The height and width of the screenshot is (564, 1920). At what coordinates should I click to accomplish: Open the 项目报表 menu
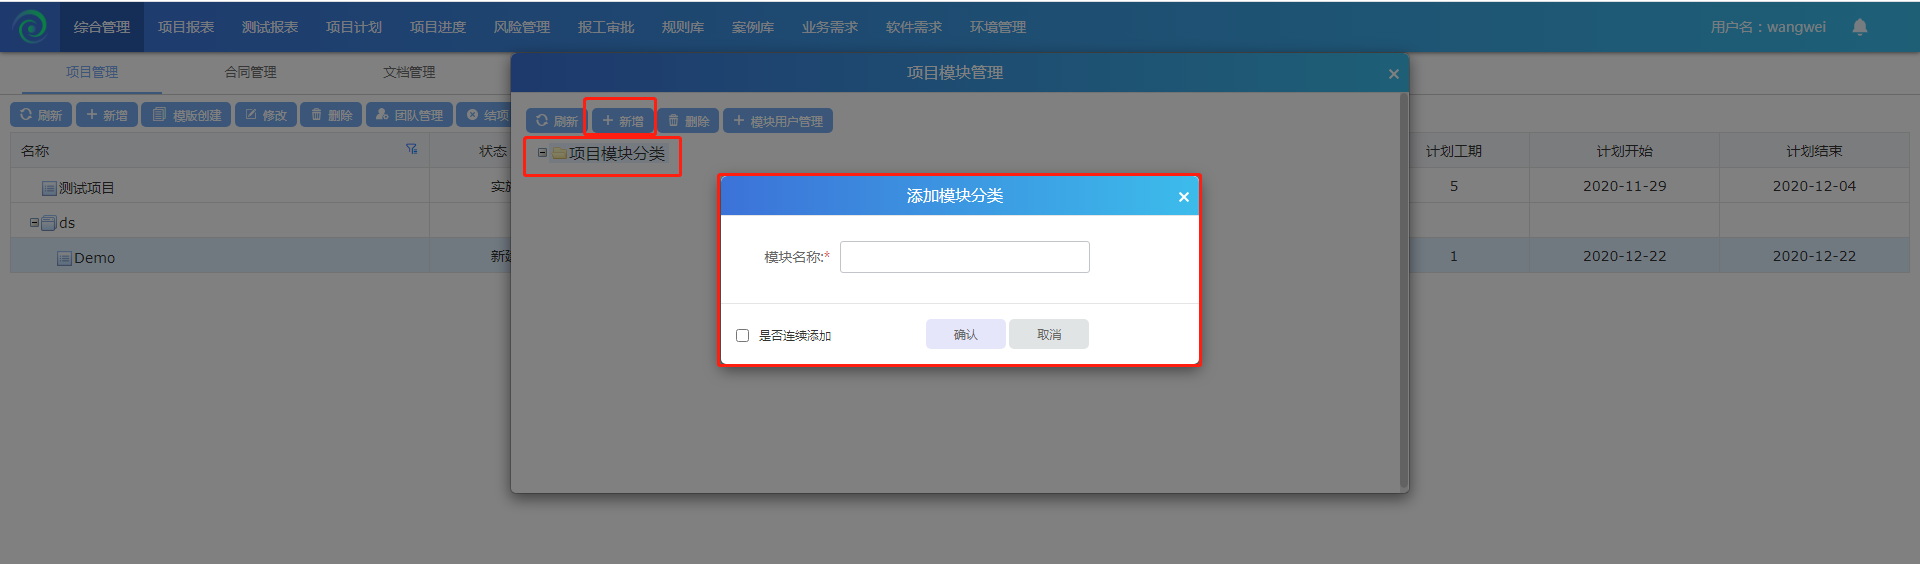pyautogui.click(x=186, y=27)
